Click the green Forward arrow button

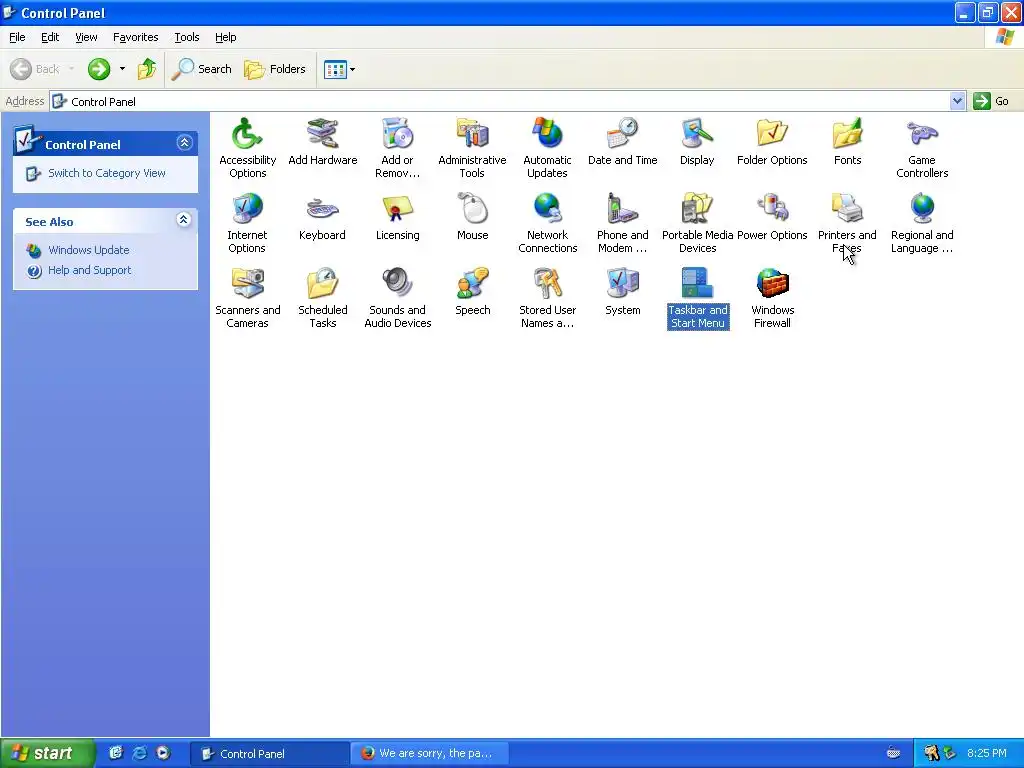[x=99, y=69]
